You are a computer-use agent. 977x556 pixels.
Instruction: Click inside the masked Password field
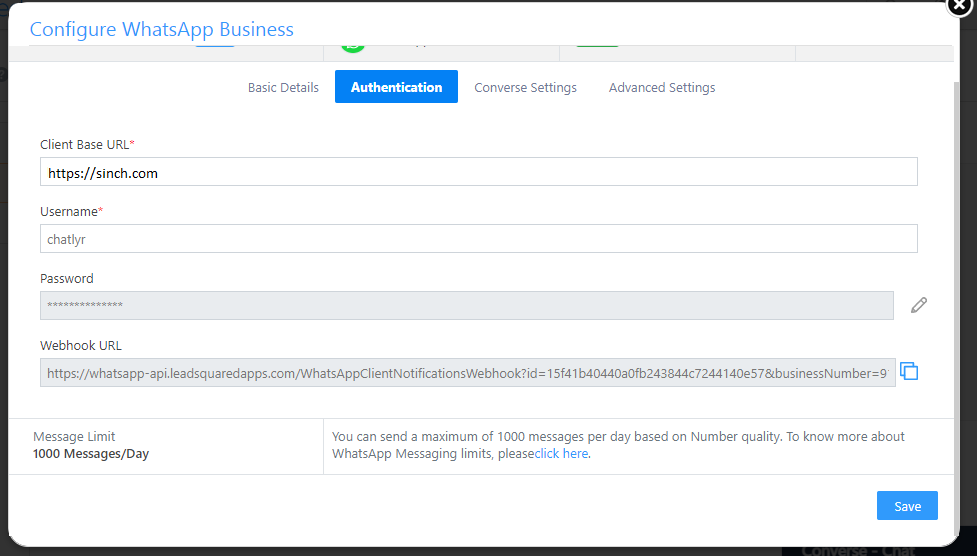point(466,306)
